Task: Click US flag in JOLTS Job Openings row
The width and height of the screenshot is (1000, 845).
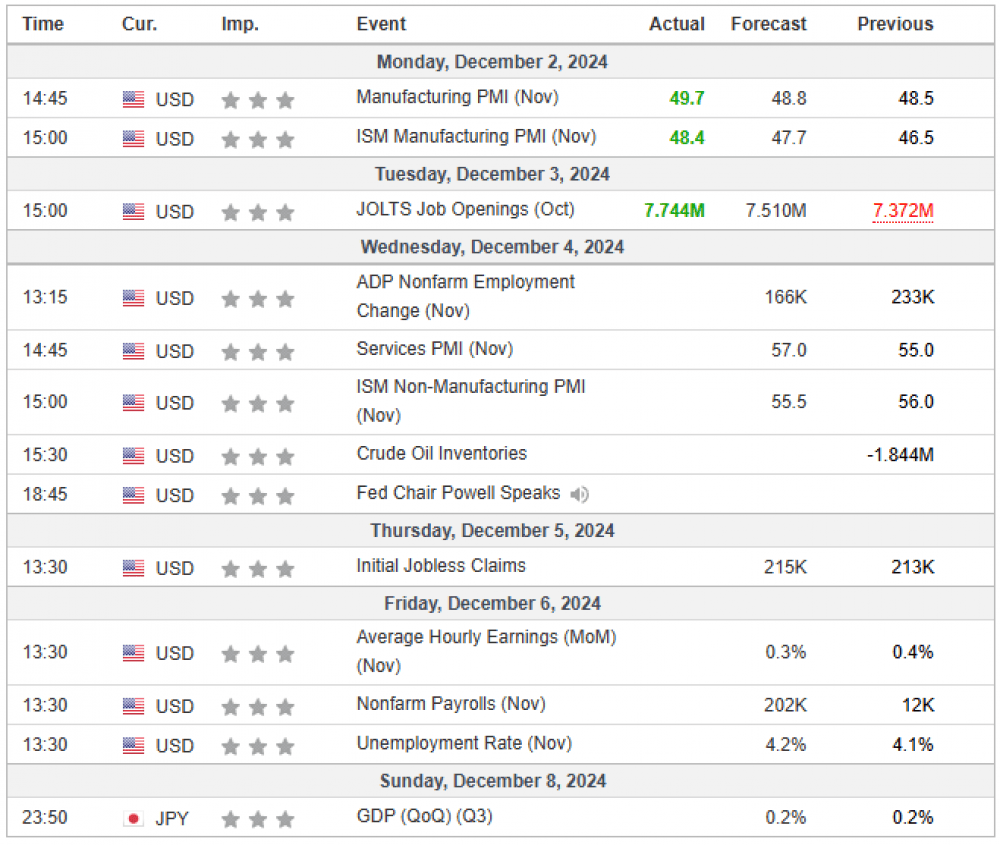Action: [x=133, y=212]
